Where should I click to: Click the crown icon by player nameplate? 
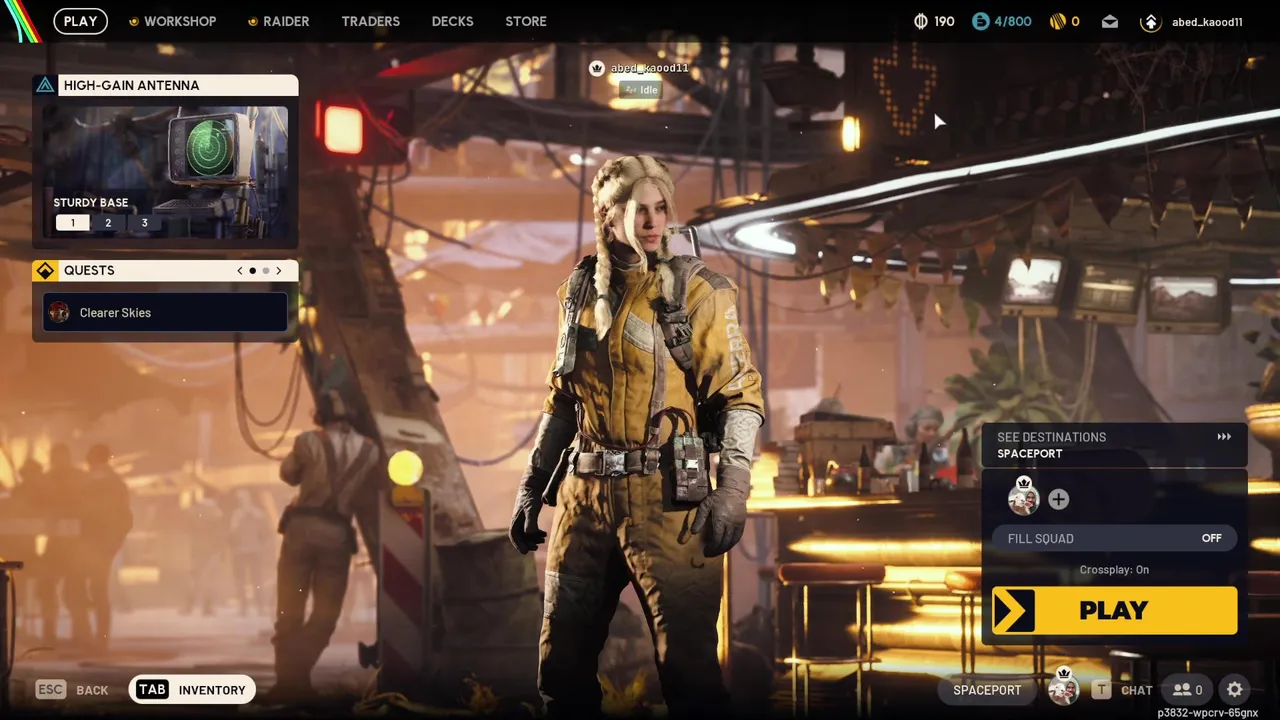(597, 68)
